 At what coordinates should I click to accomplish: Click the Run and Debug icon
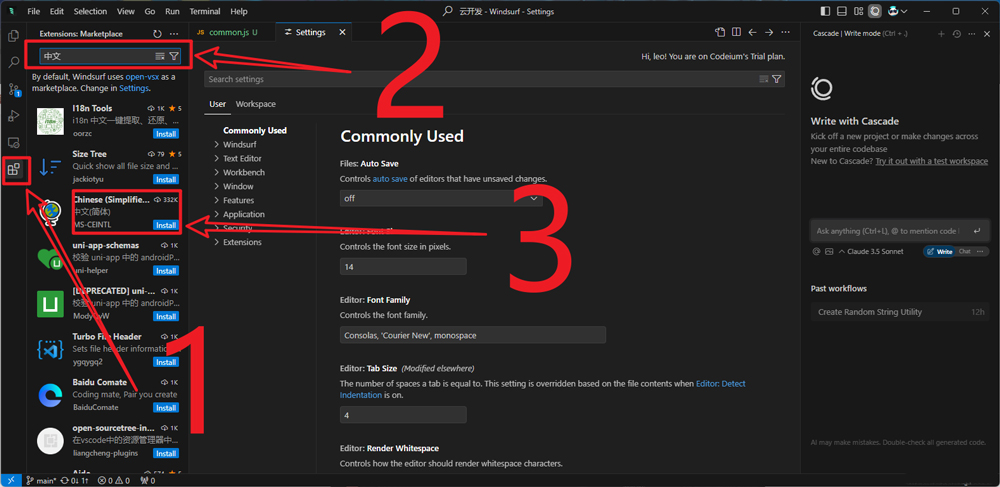(x=14, y=116)
